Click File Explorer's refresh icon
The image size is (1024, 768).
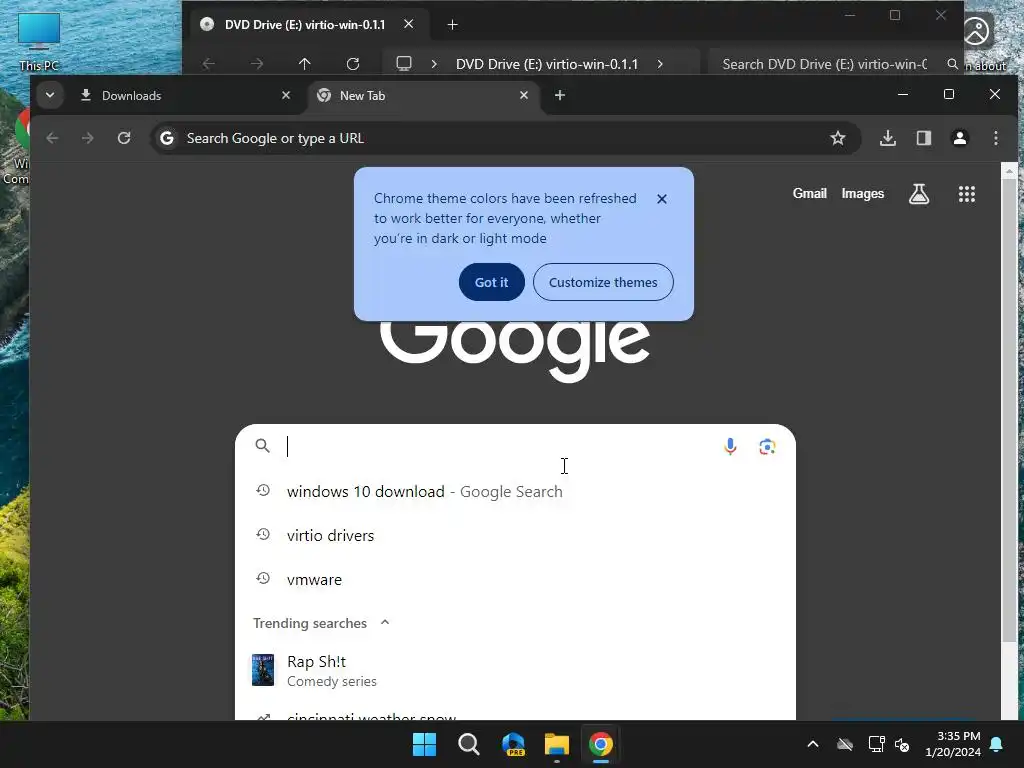tap(353, 63)
